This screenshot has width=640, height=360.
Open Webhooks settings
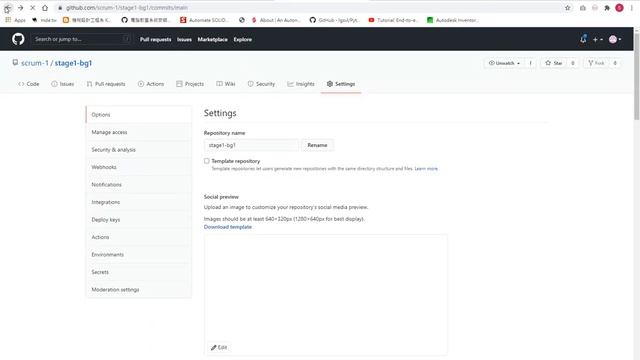(x=138, y=167)
